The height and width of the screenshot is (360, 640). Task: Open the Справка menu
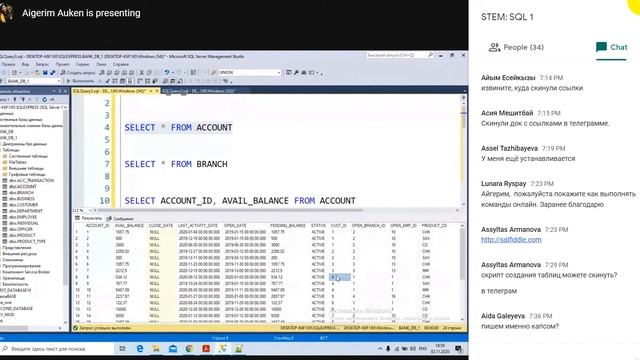coord(120,64)
